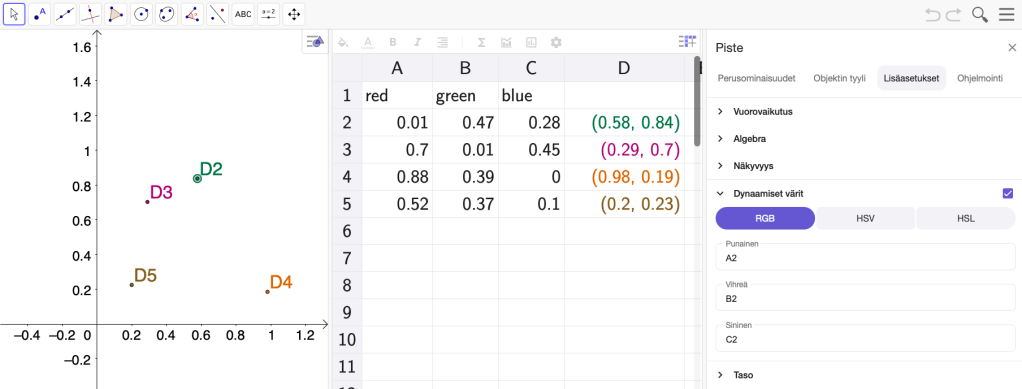
Task: Select the Move graphics view tool
Action: pyautogui.click(x=294, y=14)
